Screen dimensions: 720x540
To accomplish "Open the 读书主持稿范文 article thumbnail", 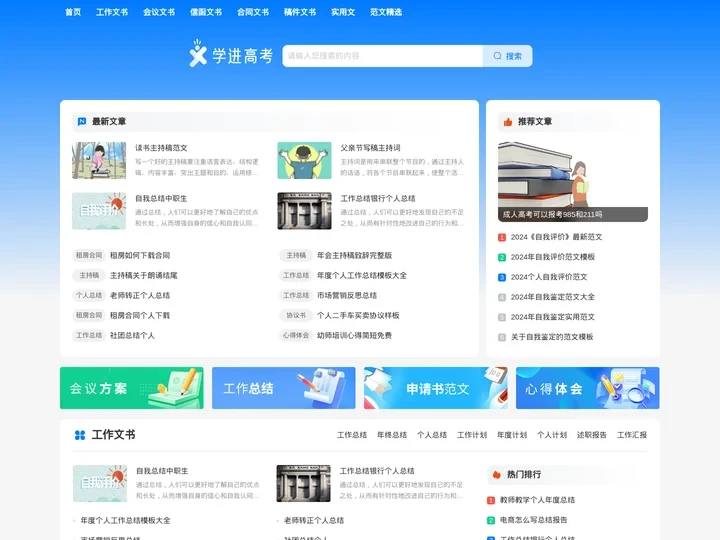I will click(99, 160).
